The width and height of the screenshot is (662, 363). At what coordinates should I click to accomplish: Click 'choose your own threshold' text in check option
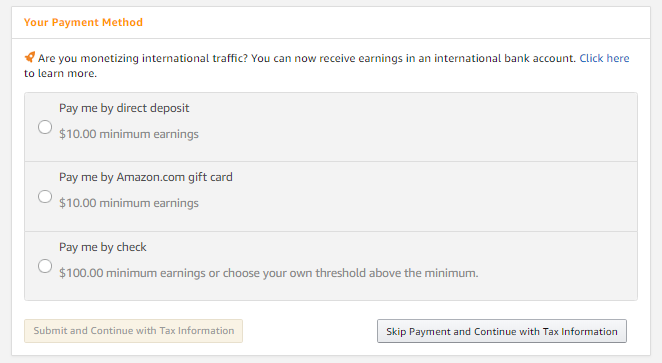tap(294, 273)
